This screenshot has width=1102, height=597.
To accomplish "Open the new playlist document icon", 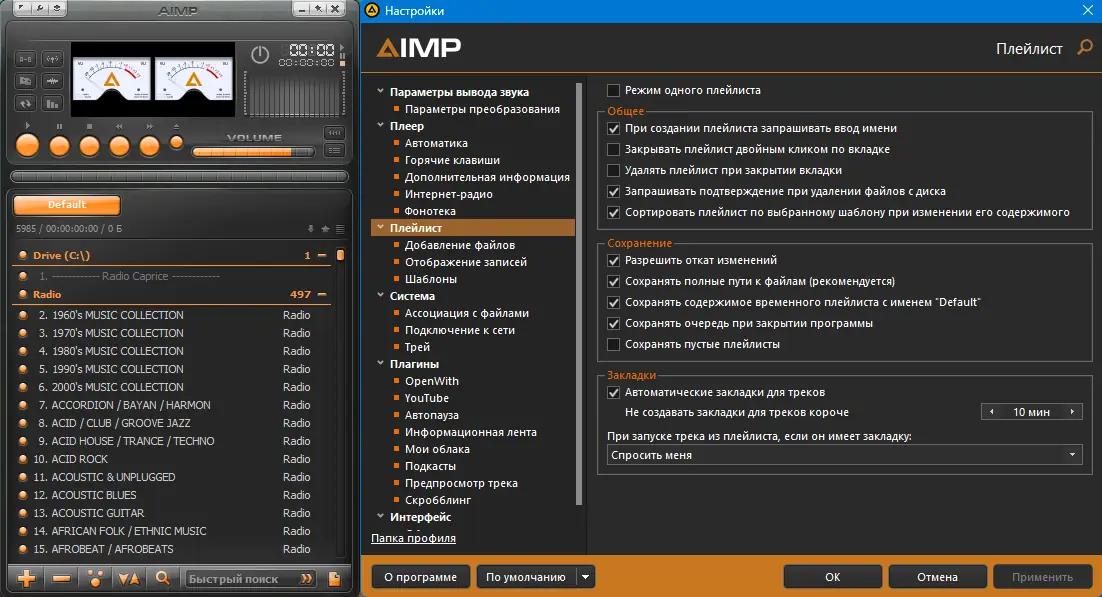I will coord(336,578).
